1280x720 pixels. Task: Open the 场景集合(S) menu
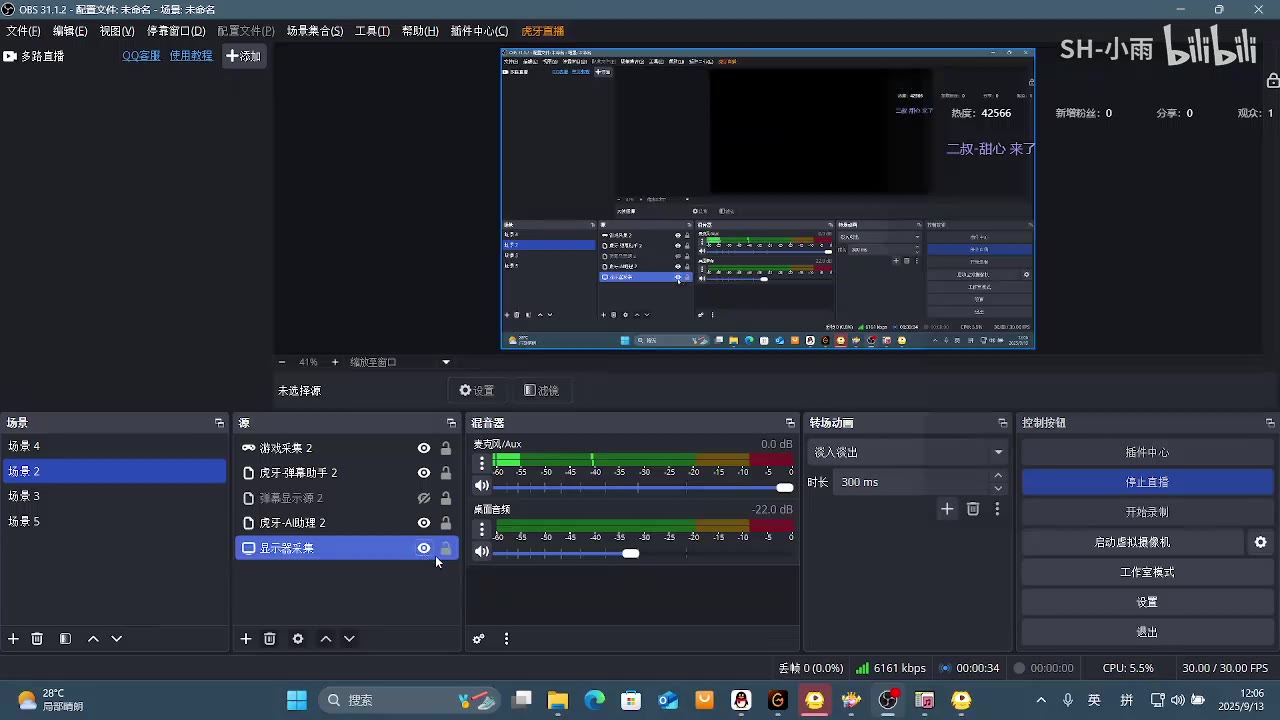point(315,31)
